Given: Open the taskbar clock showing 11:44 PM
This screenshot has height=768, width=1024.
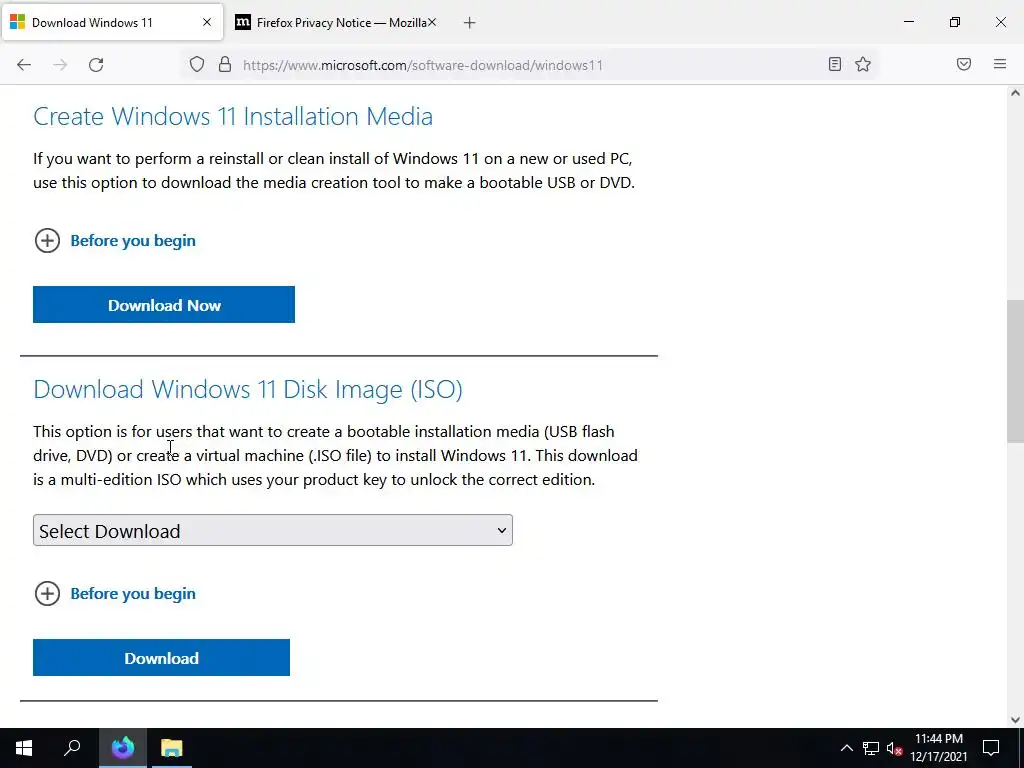Looking at the screenshot, I should (939, 748).
